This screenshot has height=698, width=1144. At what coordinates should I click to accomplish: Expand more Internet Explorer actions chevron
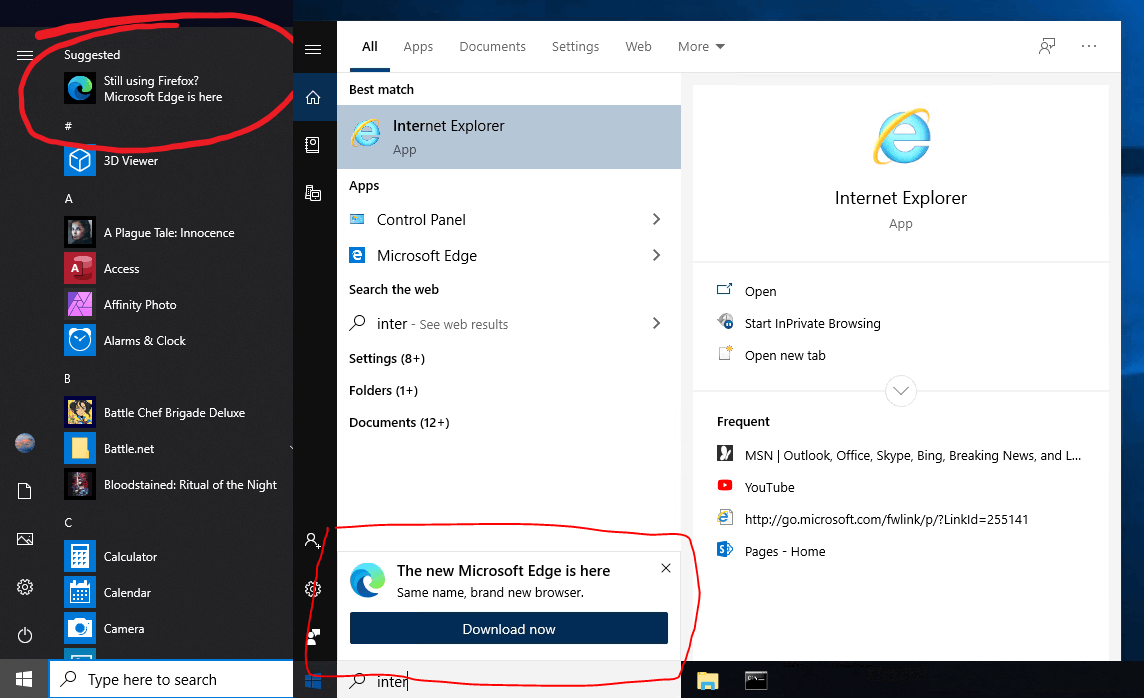[x=901, y=391]
